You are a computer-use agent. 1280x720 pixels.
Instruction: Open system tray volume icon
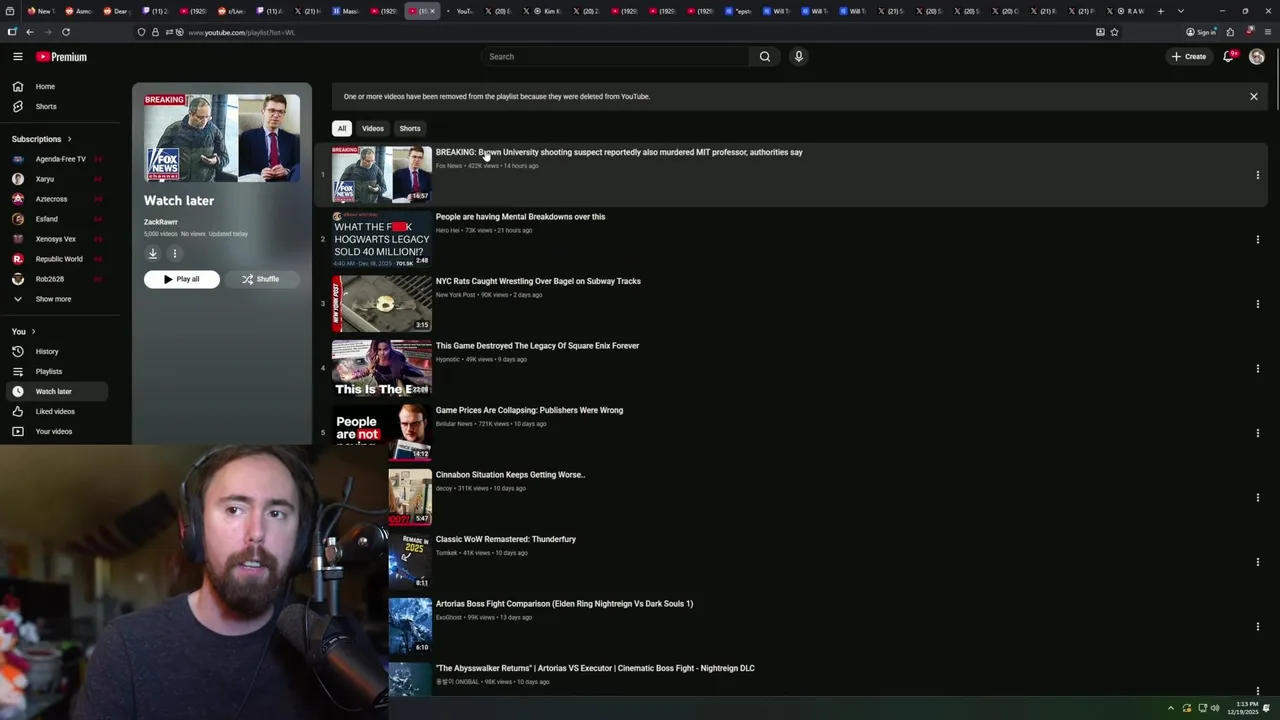click(x=1215, y=708)
